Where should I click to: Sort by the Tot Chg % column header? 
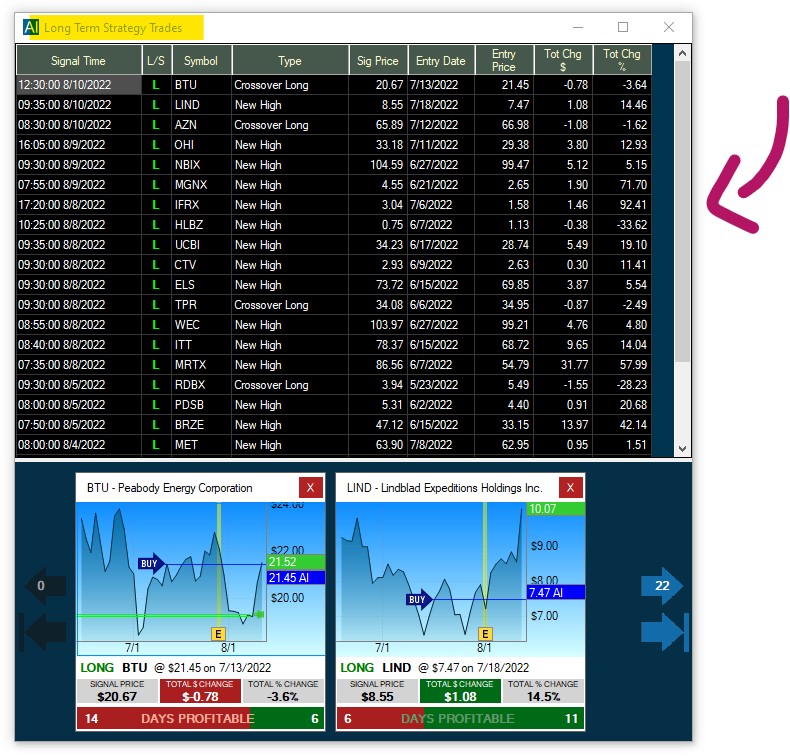pos(621,60)
